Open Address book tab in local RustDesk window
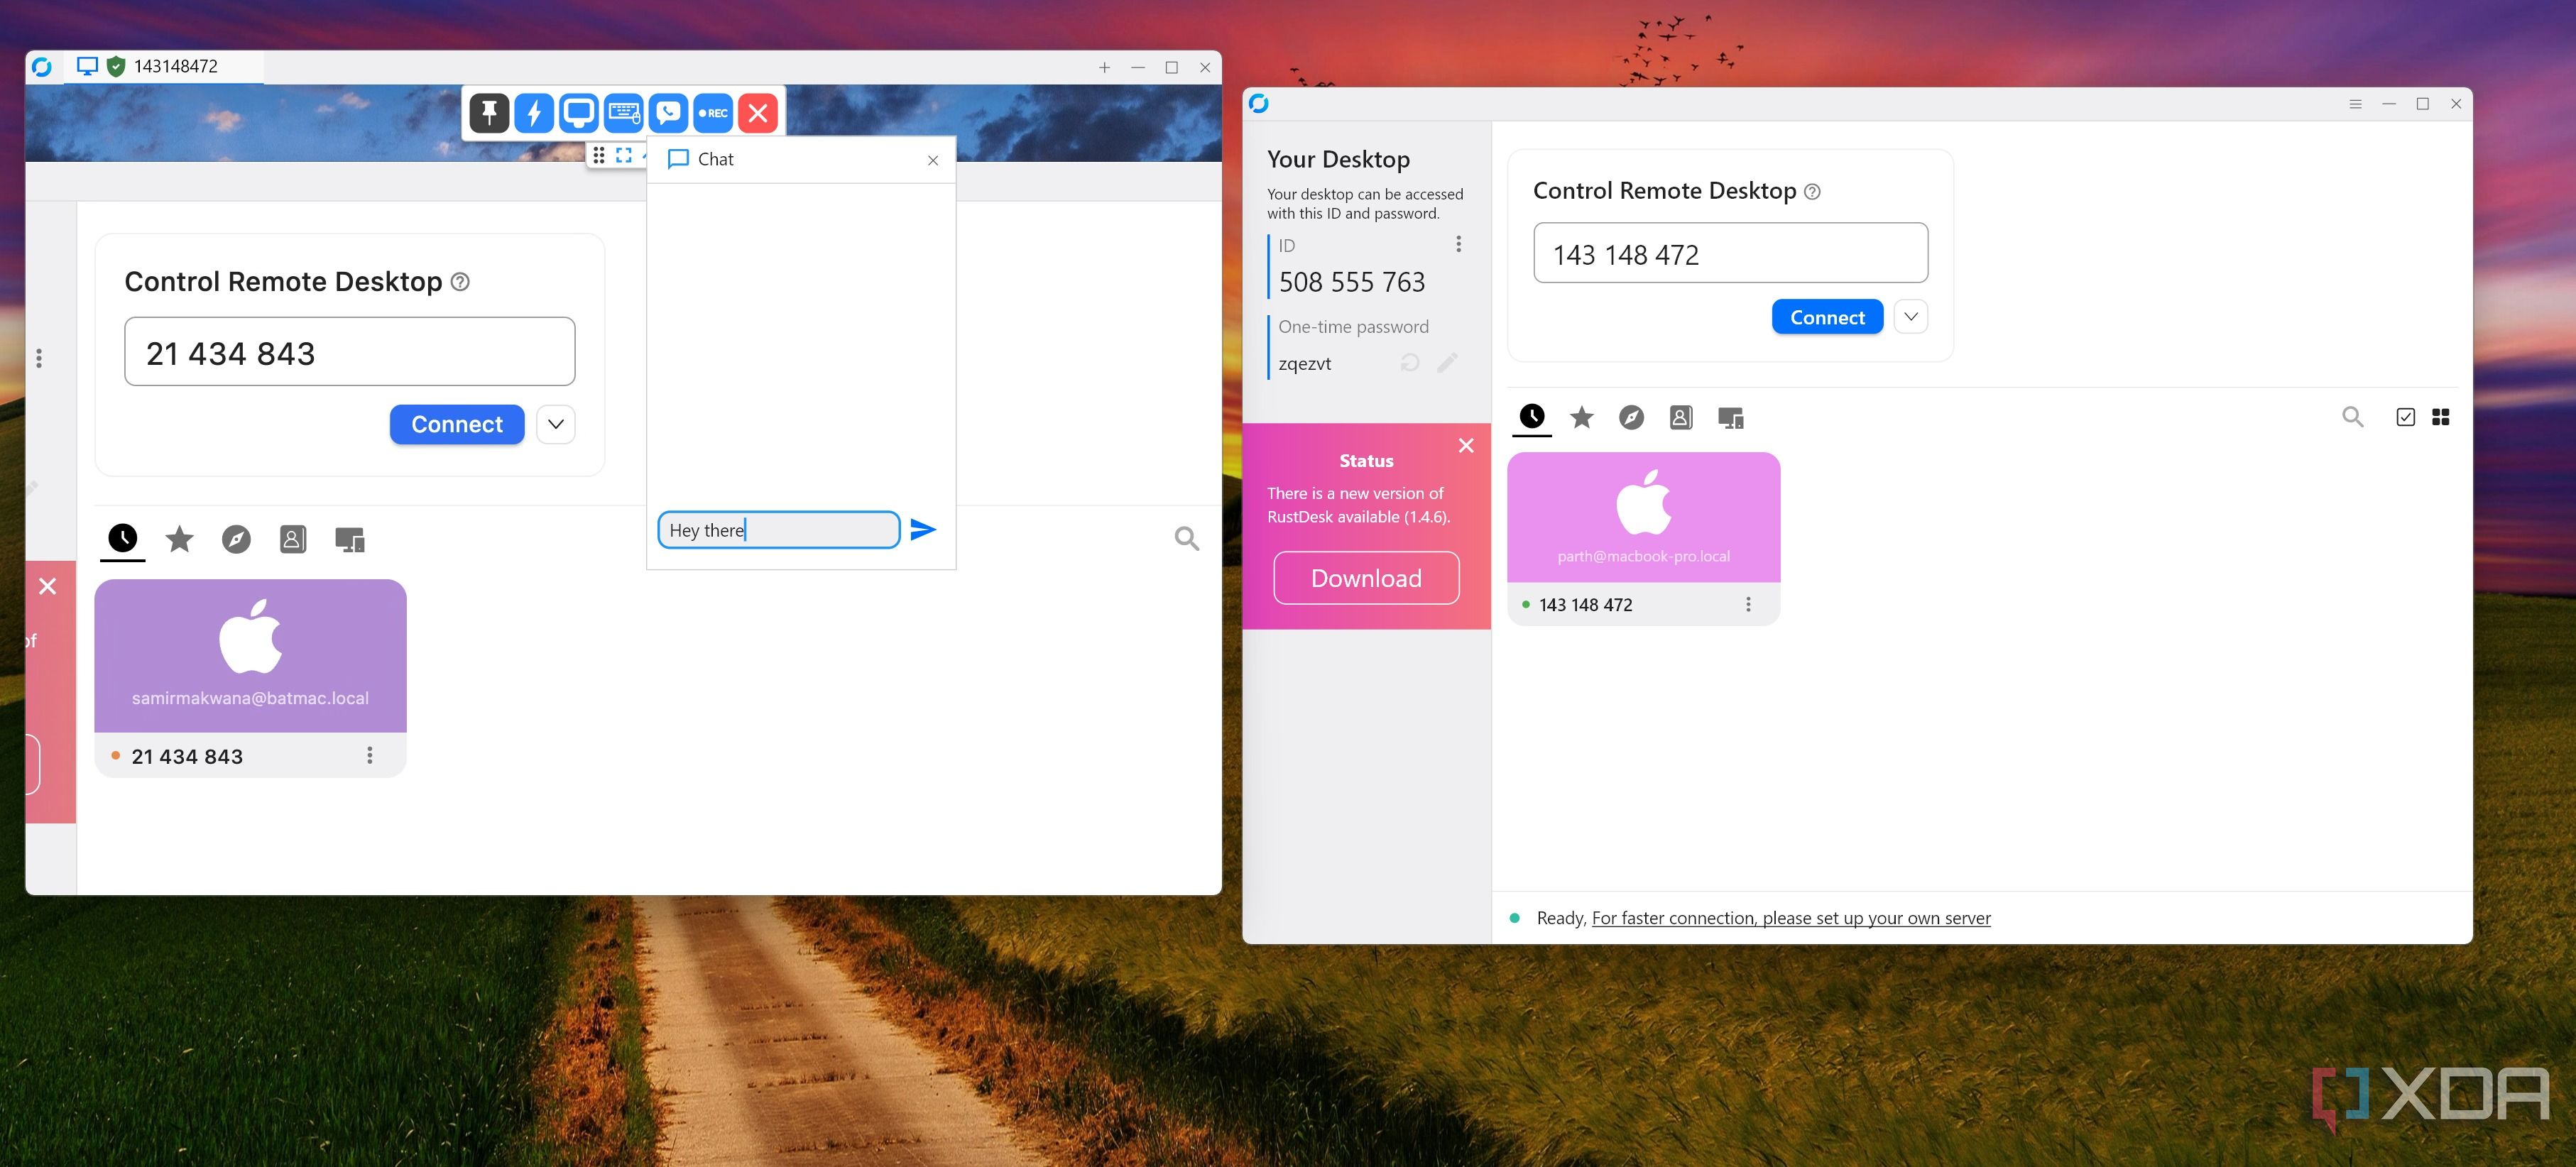Image resolution: width=2576 pixels, height=1167 pixels. pyautogui.click(x=1681, y=417)
